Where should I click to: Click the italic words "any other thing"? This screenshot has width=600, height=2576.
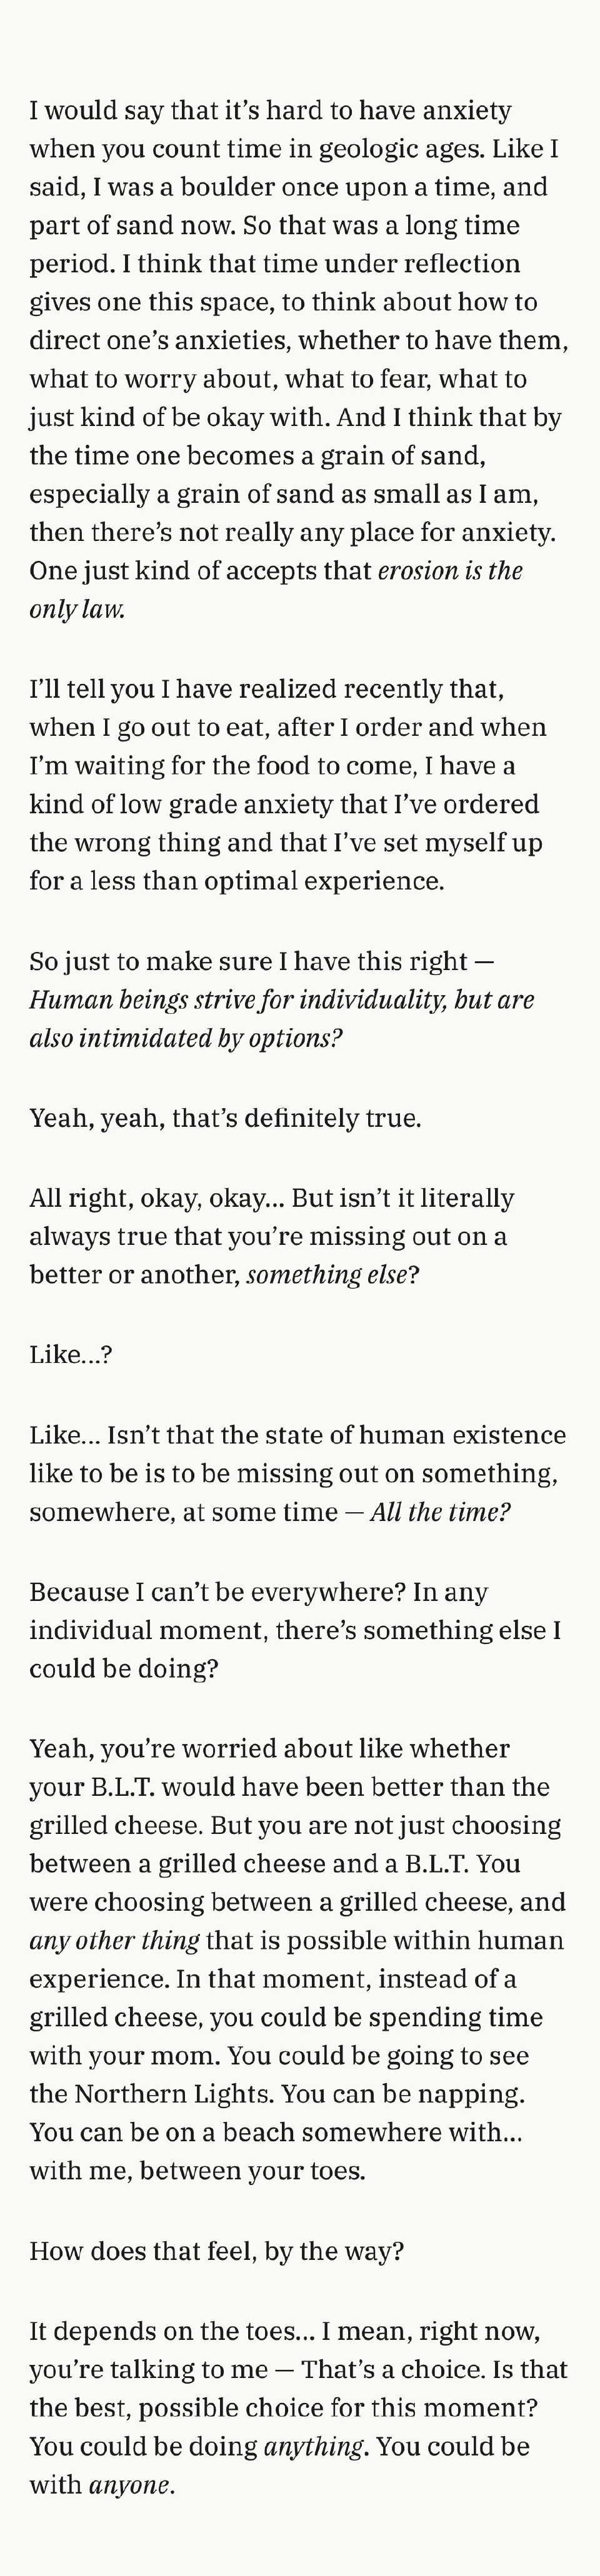coord(114,1940)
